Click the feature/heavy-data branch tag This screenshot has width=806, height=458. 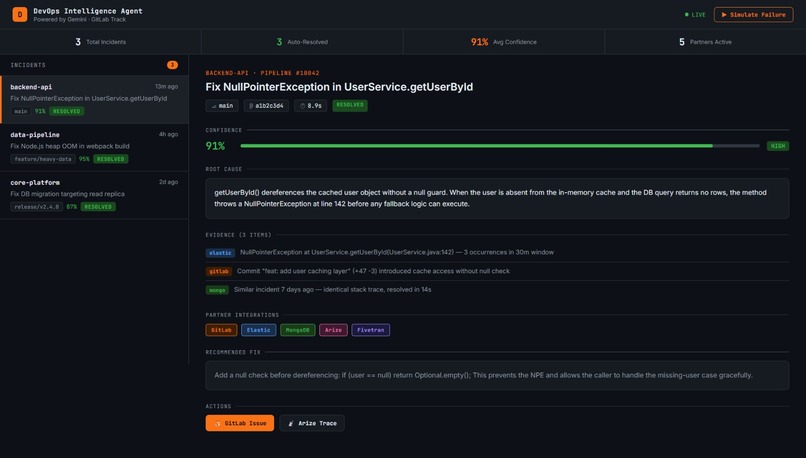(x=43, y=159)
